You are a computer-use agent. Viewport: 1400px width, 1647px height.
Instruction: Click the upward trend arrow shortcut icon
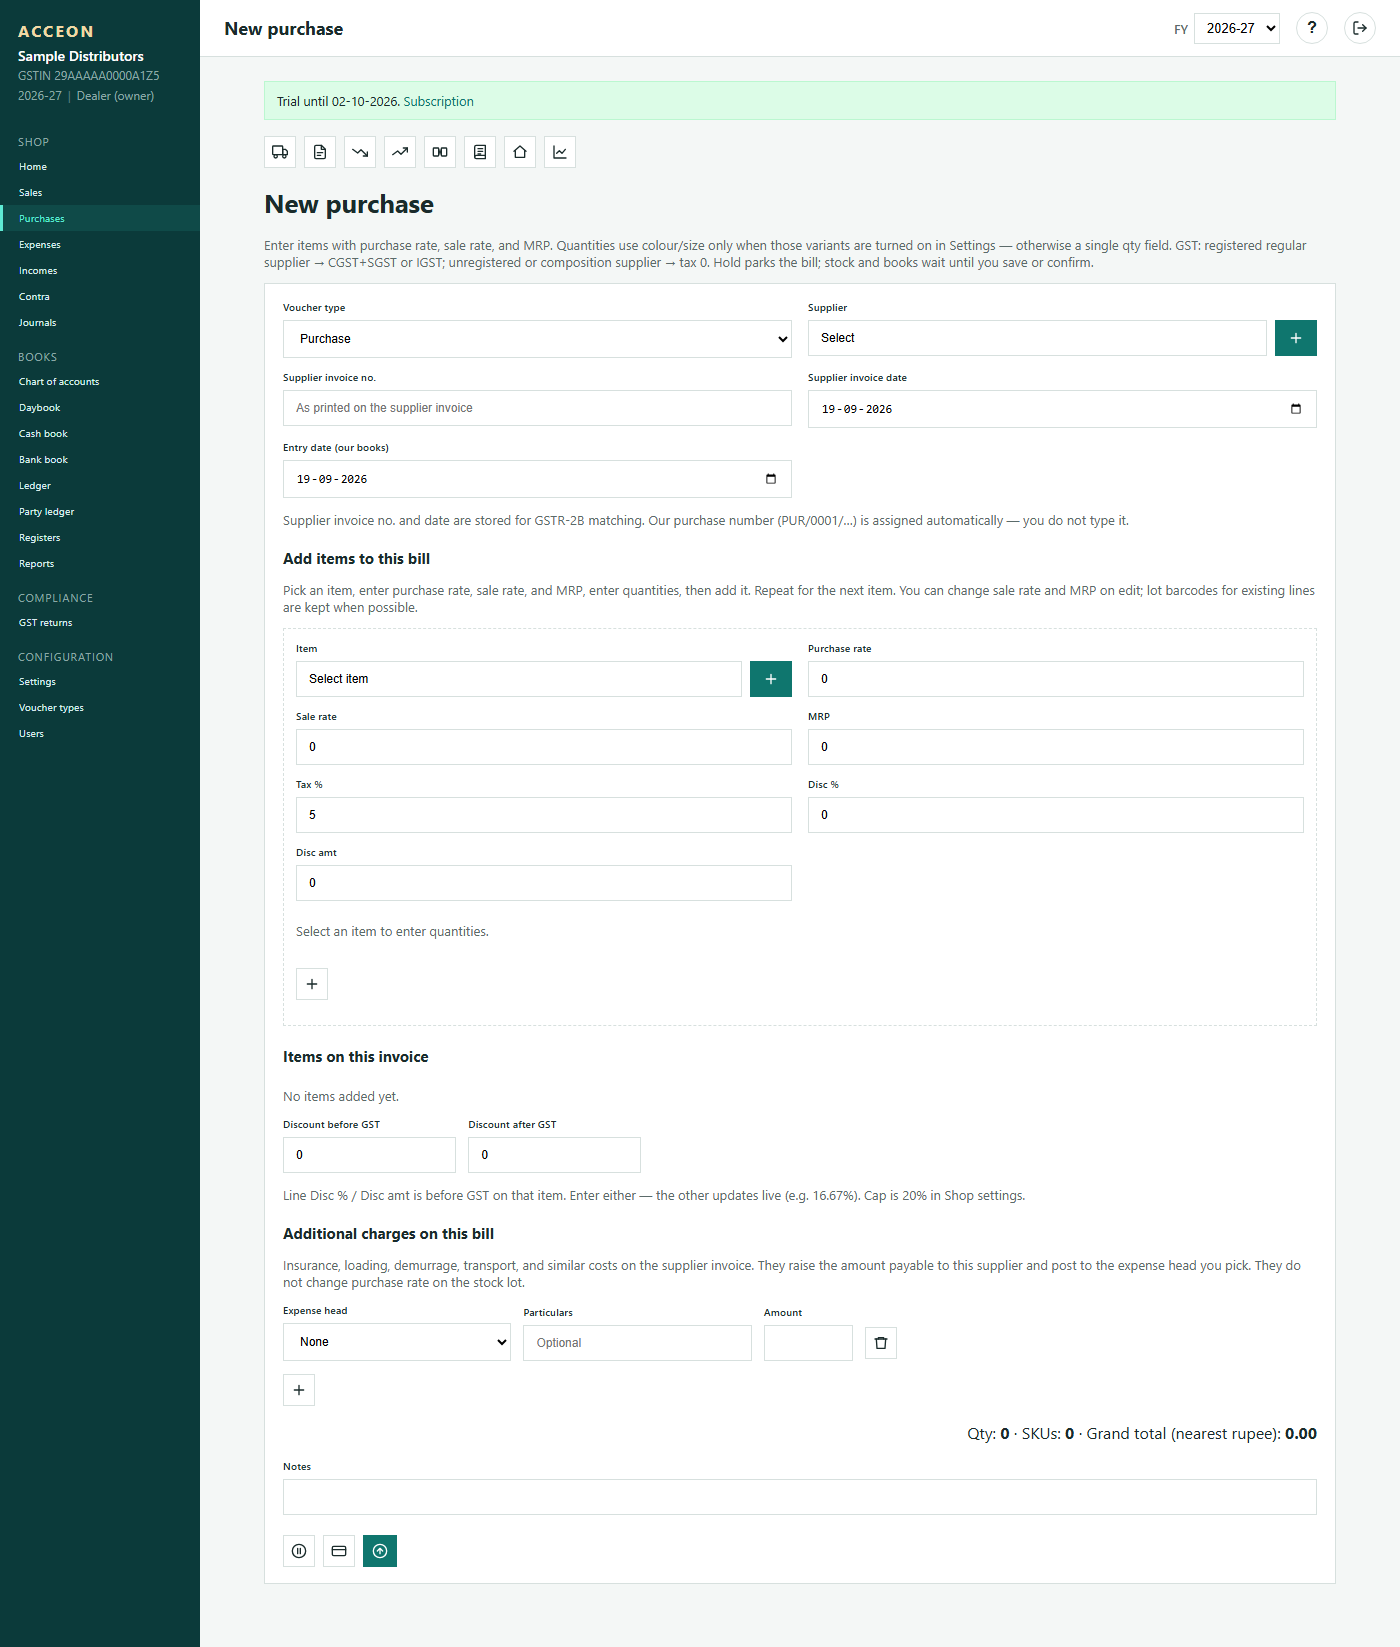[400, 152]
